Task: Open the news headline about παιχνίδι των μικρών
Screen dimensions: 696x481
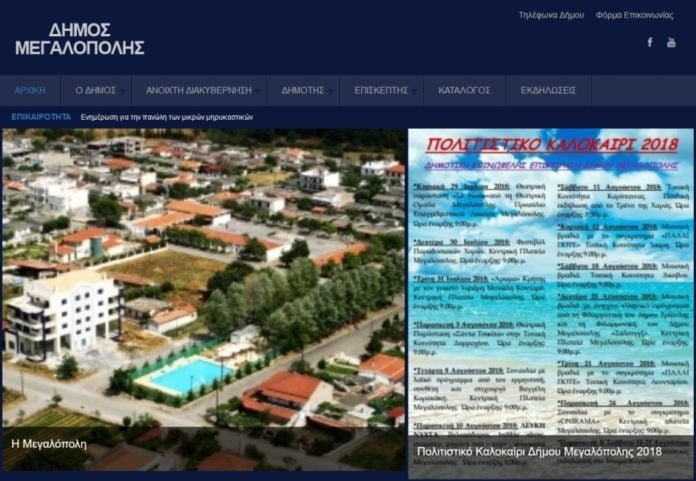Action: pyautogui.click(x=167, y=117)
